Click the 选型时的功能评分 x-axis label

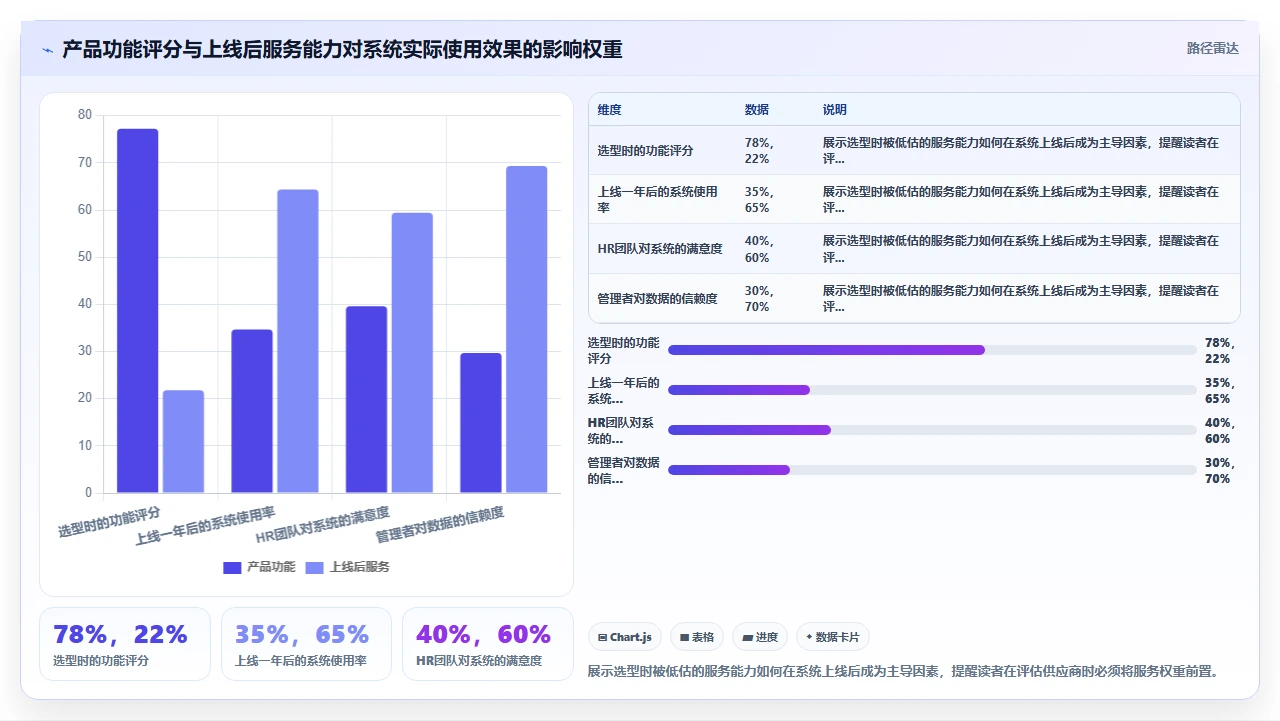click(x=109, y=522)
